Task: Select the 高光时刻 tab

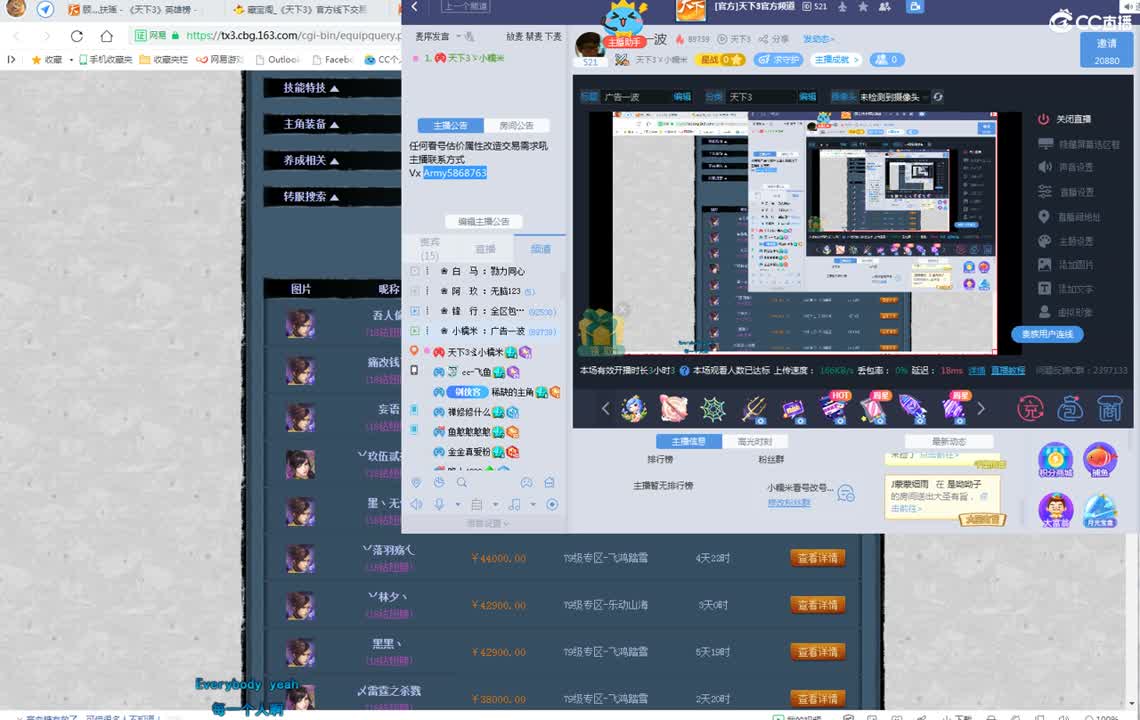Action: (x=754, y=441)
